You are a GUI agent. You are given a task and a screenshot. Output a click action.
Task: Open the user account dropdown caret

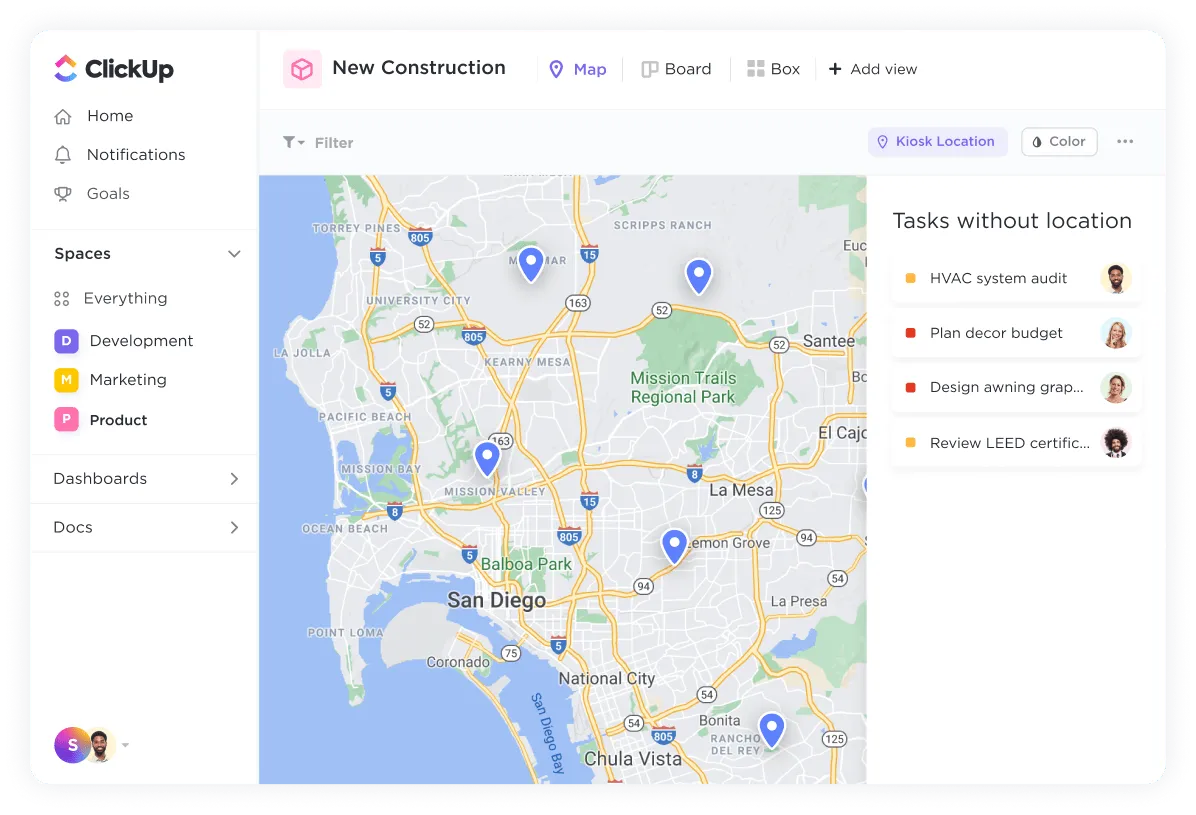pos(125,746)
